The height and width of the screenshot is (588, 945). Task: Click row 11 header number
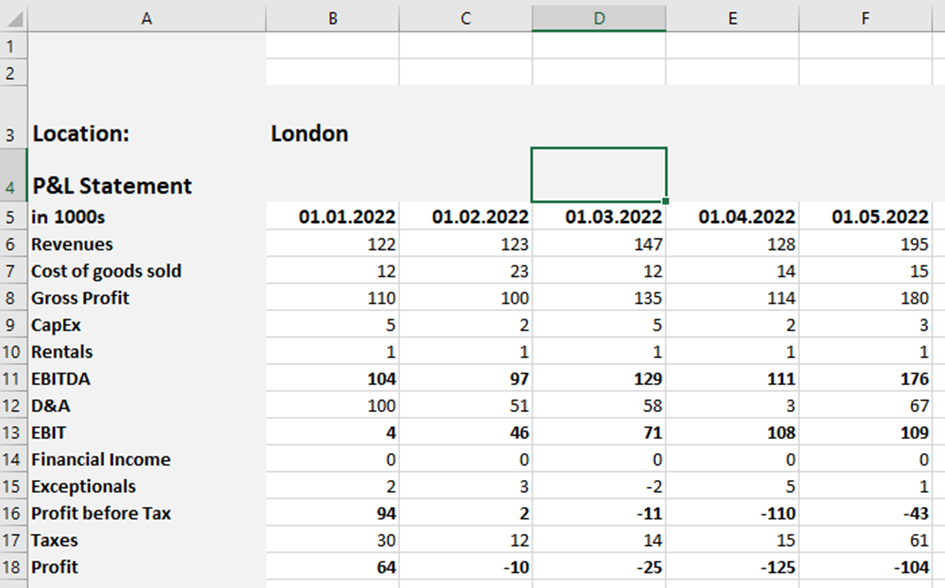coord(12,379)
